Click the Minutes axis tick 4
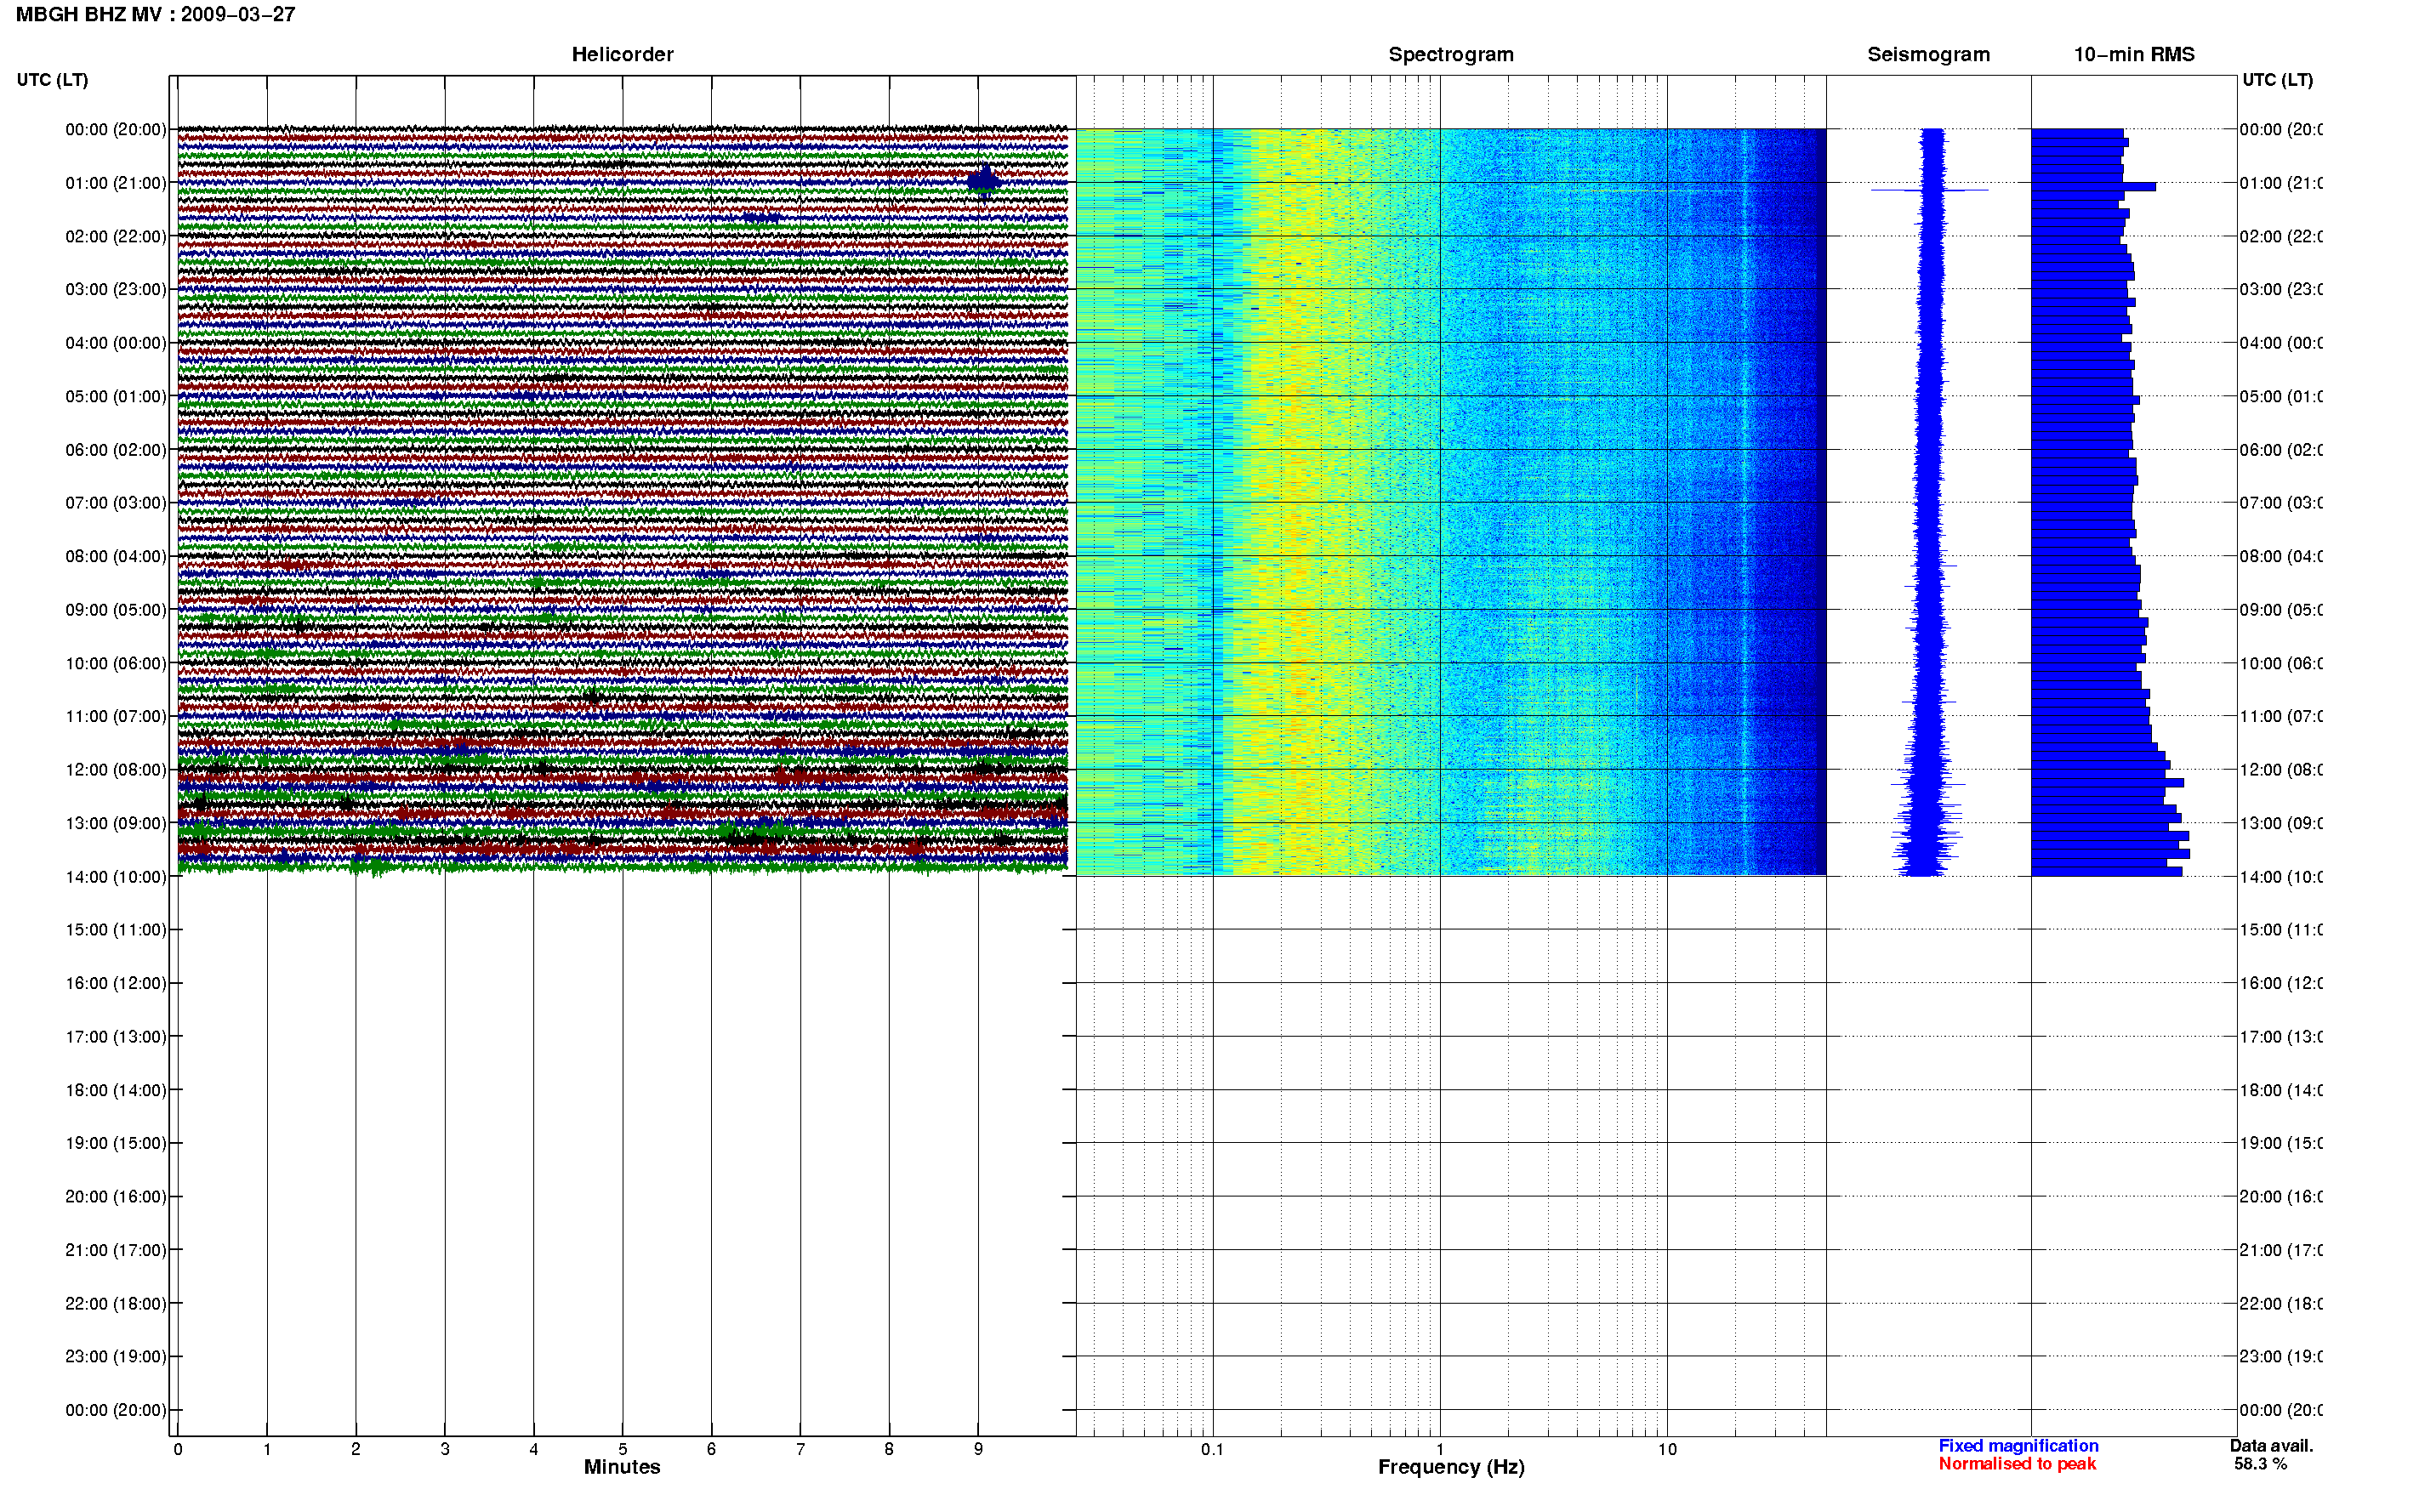This screenshot has height=1512, width=2419. tap(534, 1449)
